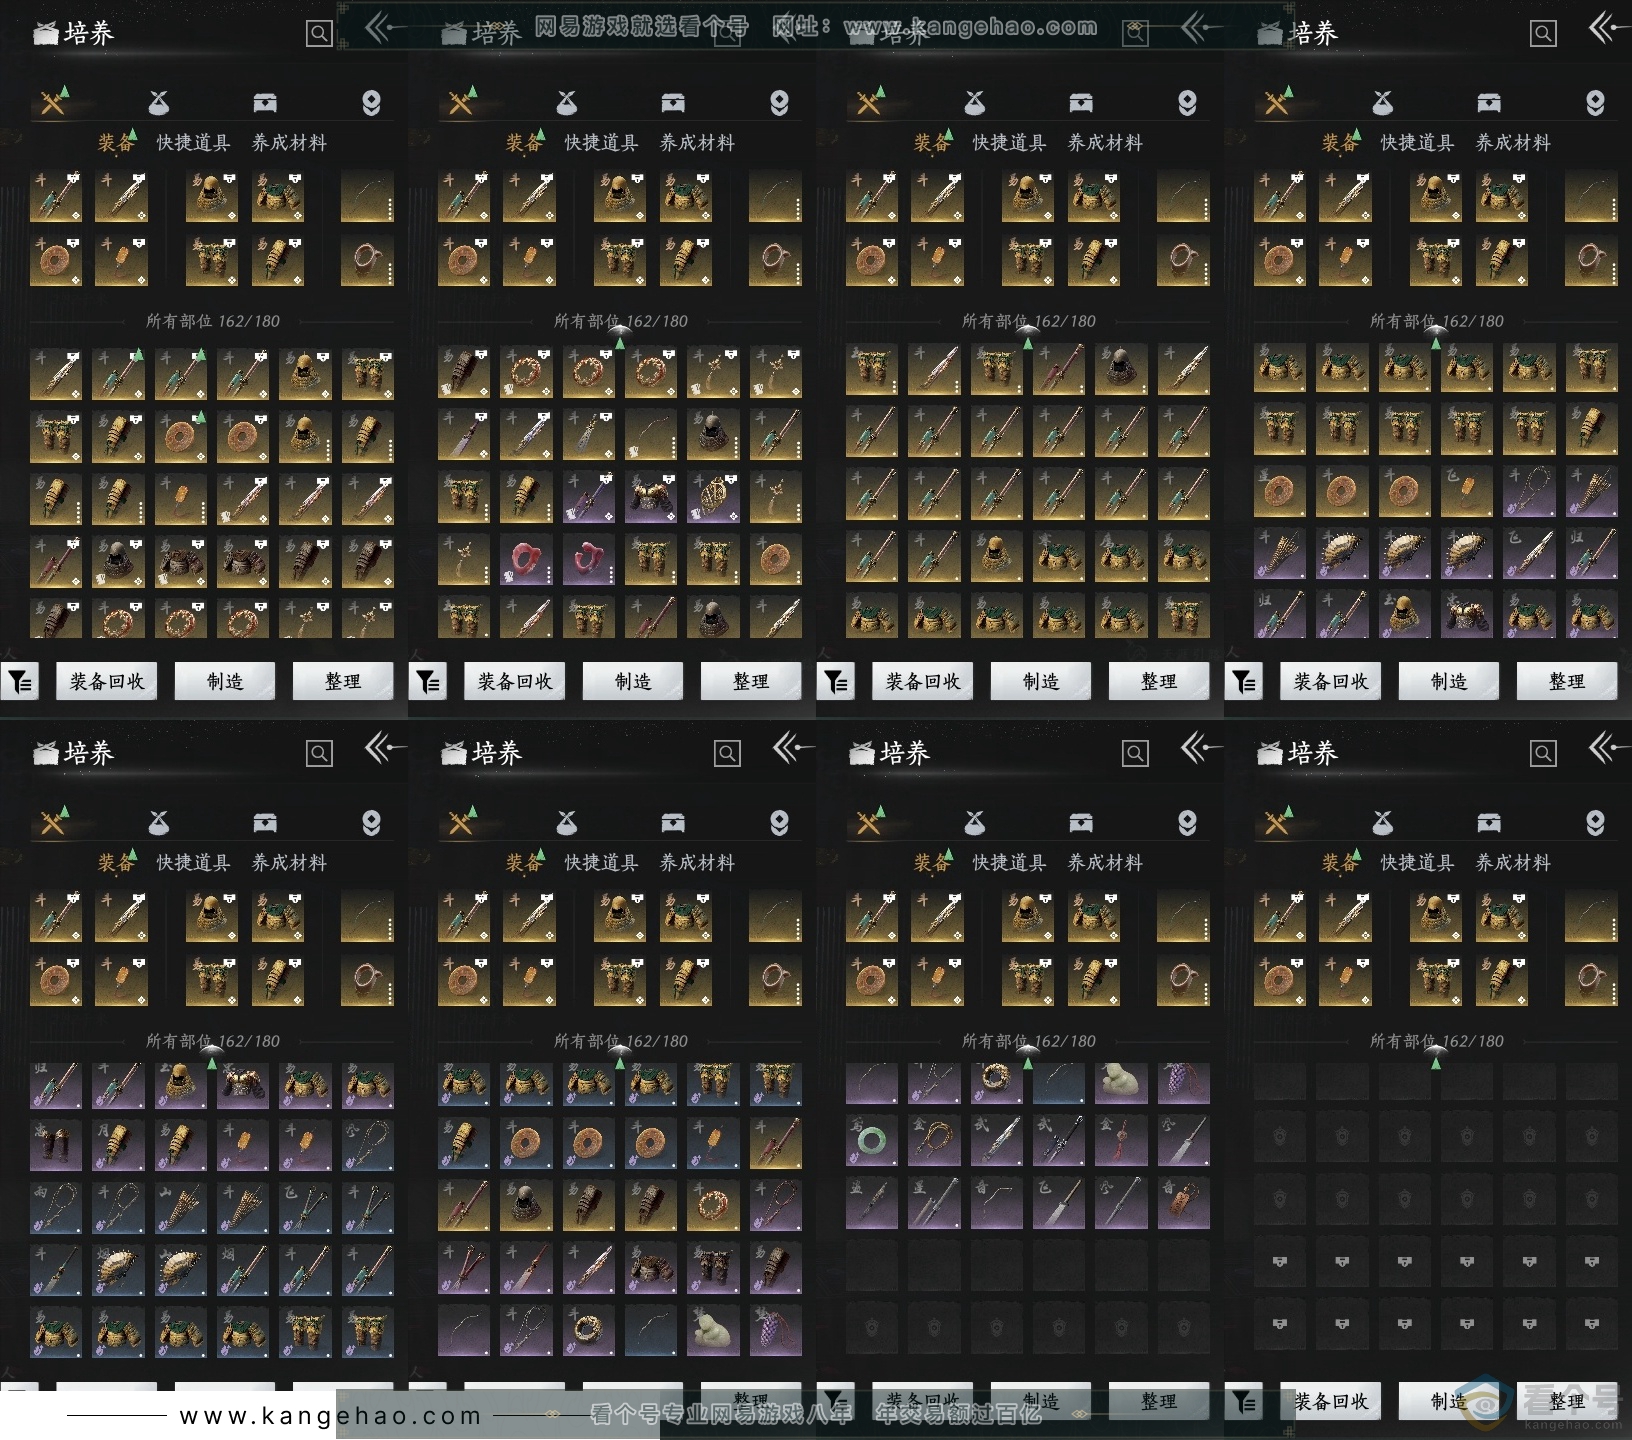Switch to 养成材料 tab in bottom-left panel
This screenshot has width=1632, height=1440.
pyautogui.click(x=289, y=863)
